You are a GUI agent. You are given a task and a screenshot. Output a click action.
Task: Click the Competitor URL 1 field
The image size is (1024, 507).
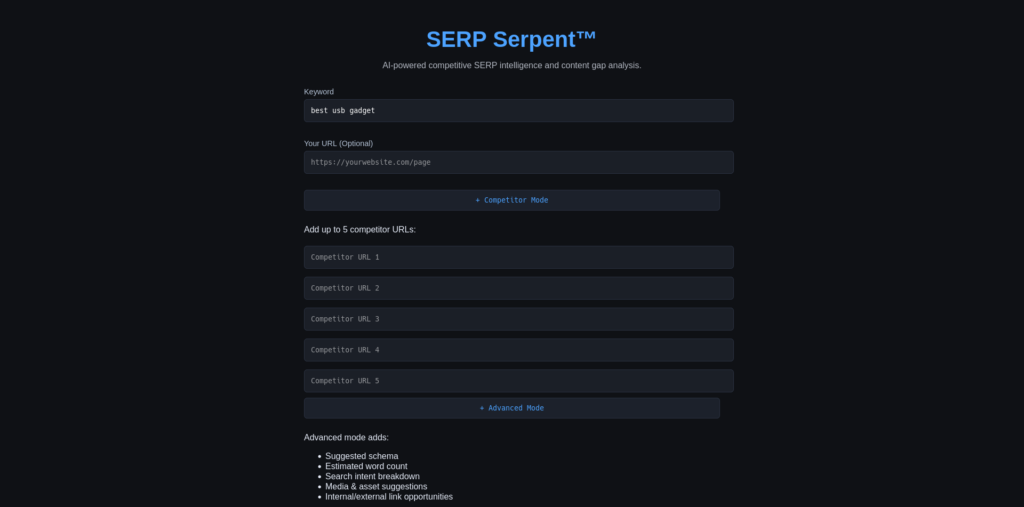(518, 257)
